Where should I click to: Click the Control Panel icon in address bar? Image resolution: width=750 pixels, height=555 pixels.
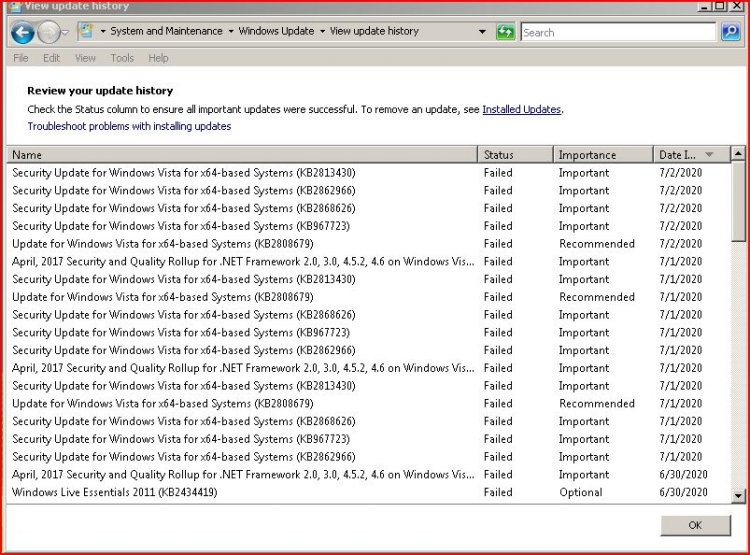click(86, 31)
